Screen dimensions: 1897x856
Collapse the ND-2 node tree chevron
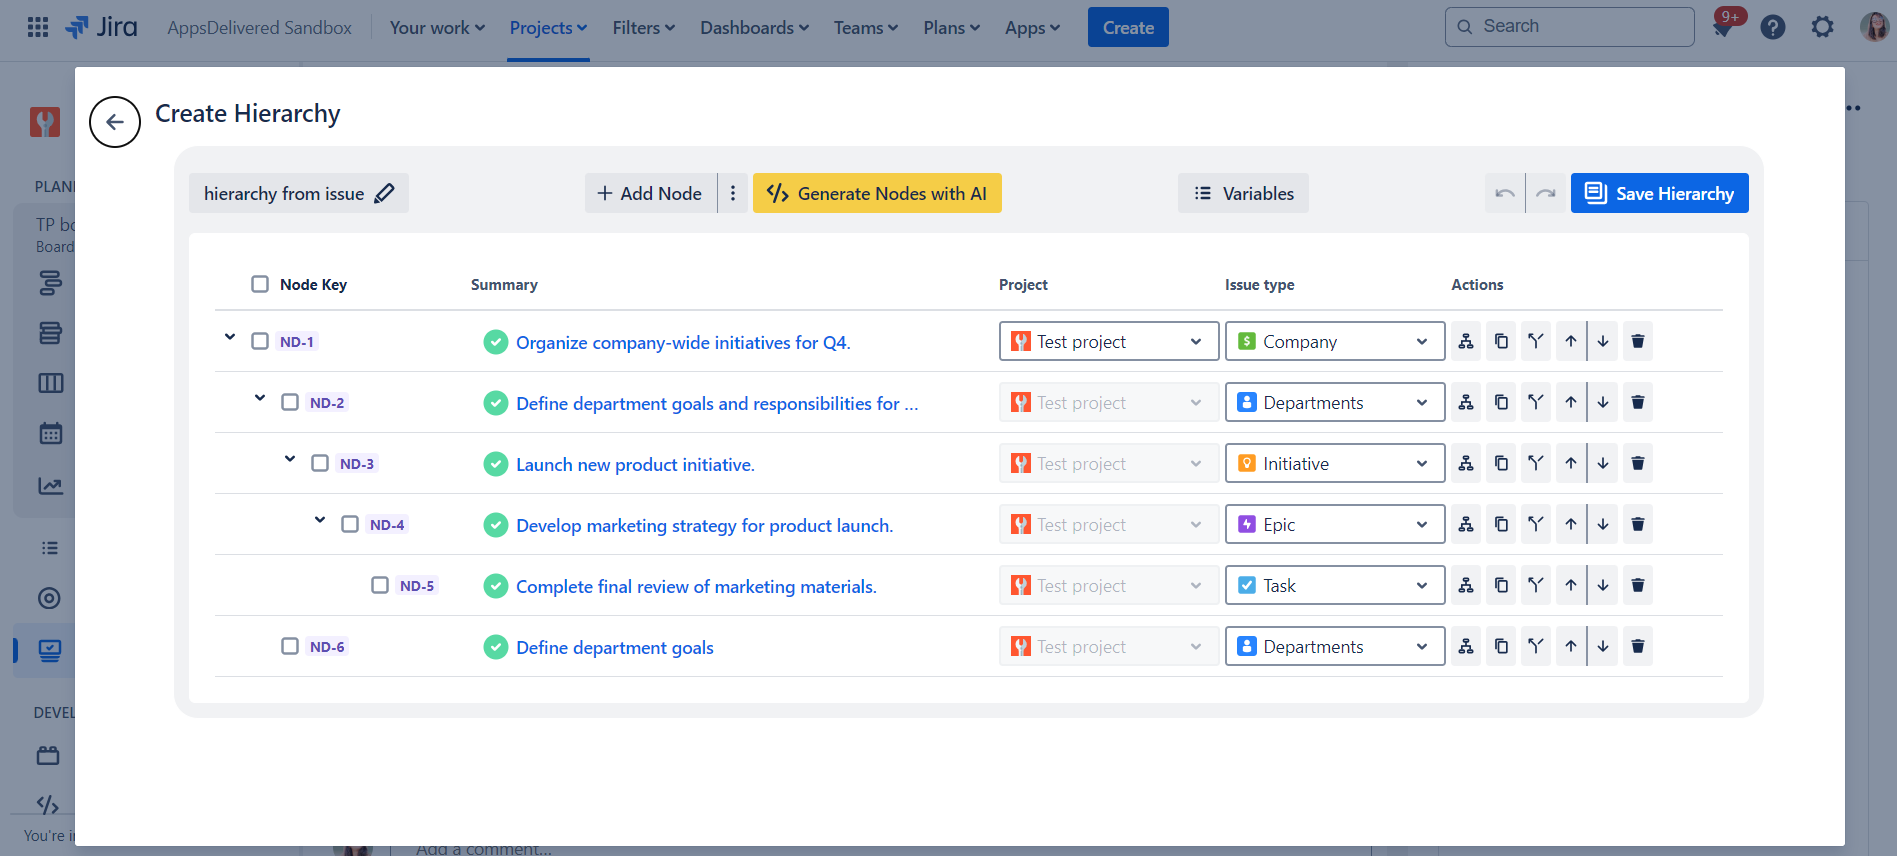(x=260, y=398)
